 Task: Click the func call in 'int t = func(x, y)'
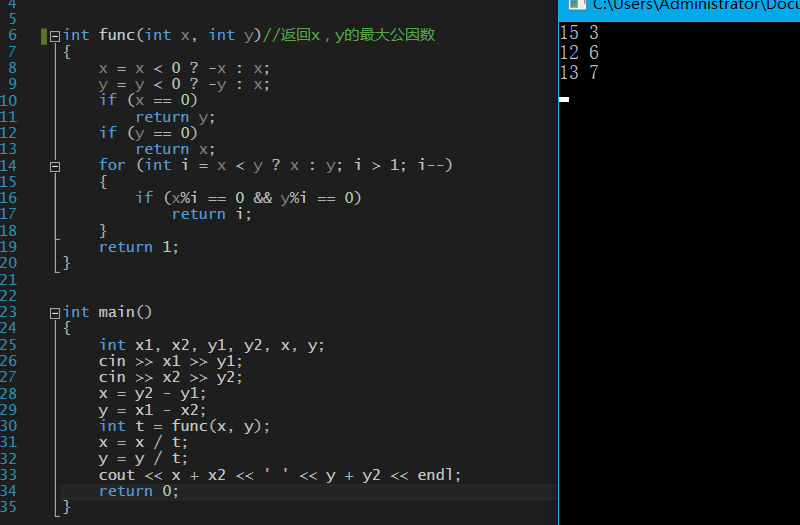click(190, 426)
